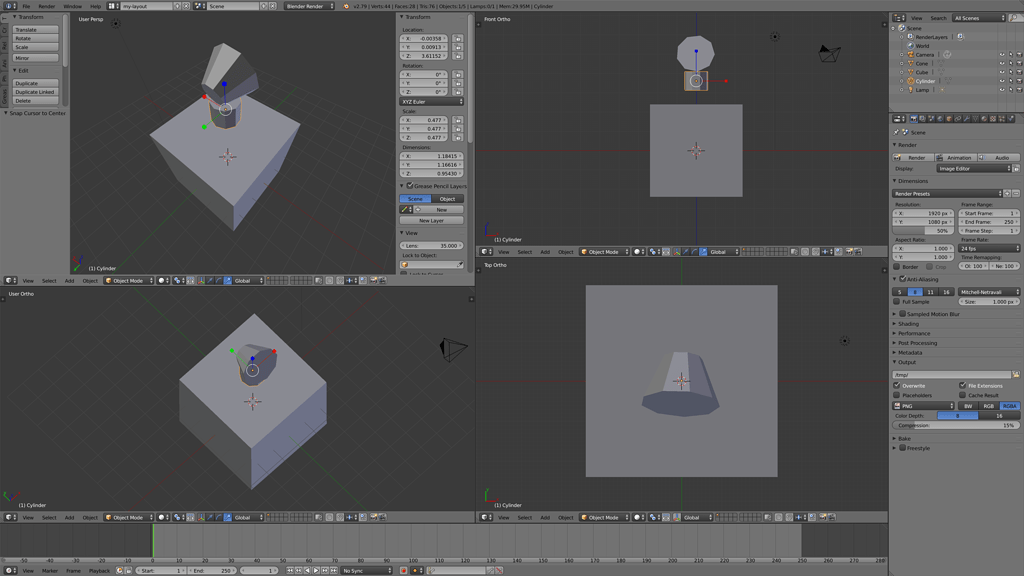
Task: Open the Modifiers wrench icon in Properties
Action: pos(966,119)
